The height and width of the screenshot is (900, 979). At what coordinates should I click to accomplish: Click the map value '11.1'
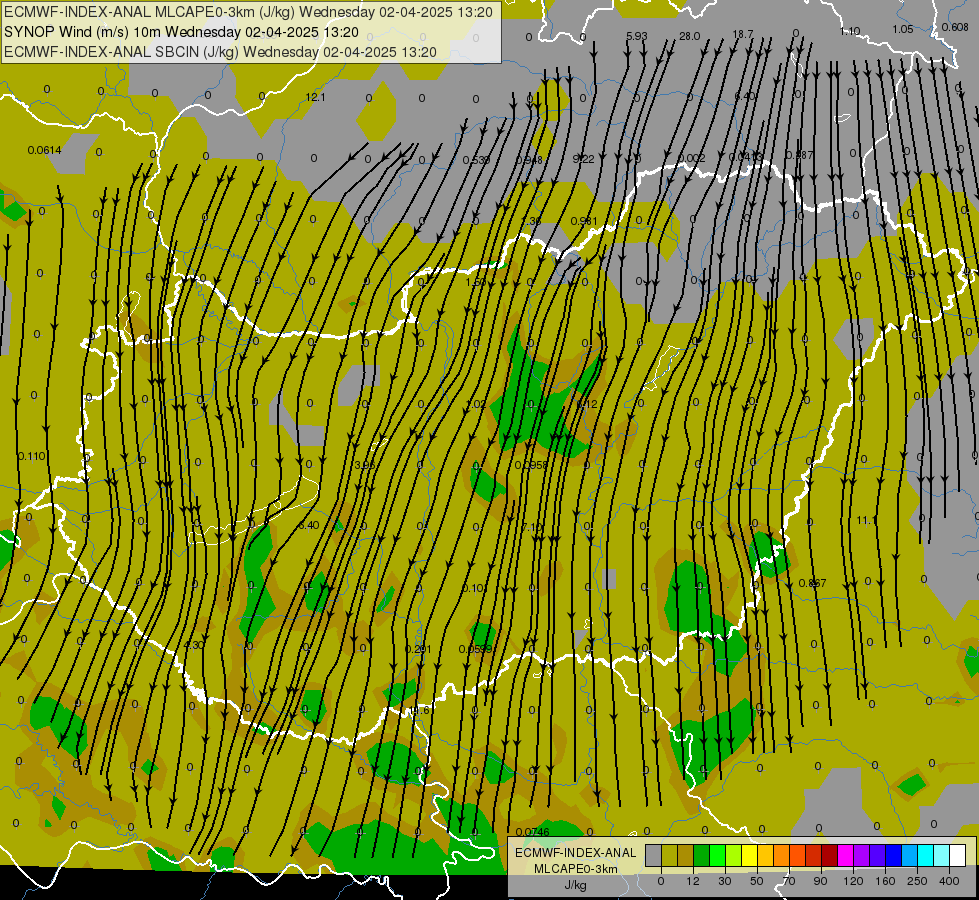click(x=867, y=520)
